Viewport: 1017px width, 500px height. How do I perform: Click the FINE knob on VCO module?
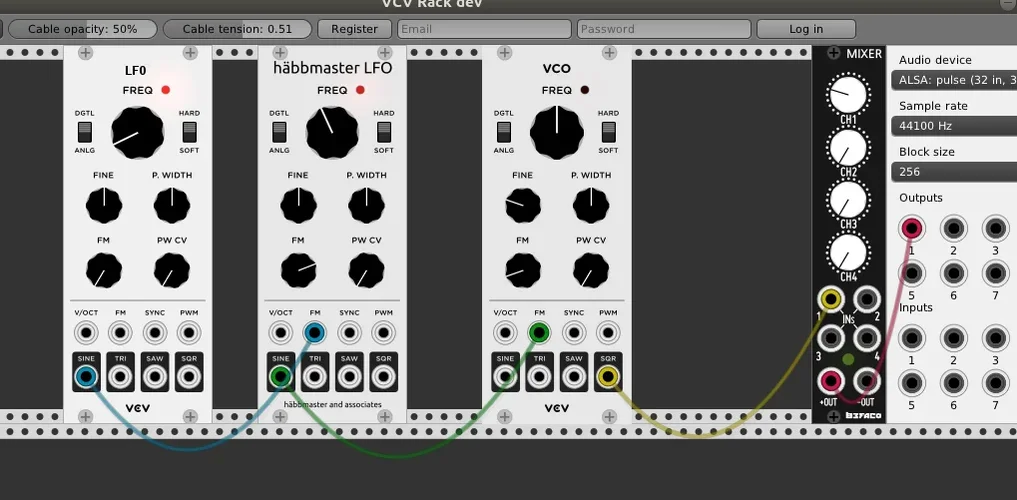(x=523, y=206)
